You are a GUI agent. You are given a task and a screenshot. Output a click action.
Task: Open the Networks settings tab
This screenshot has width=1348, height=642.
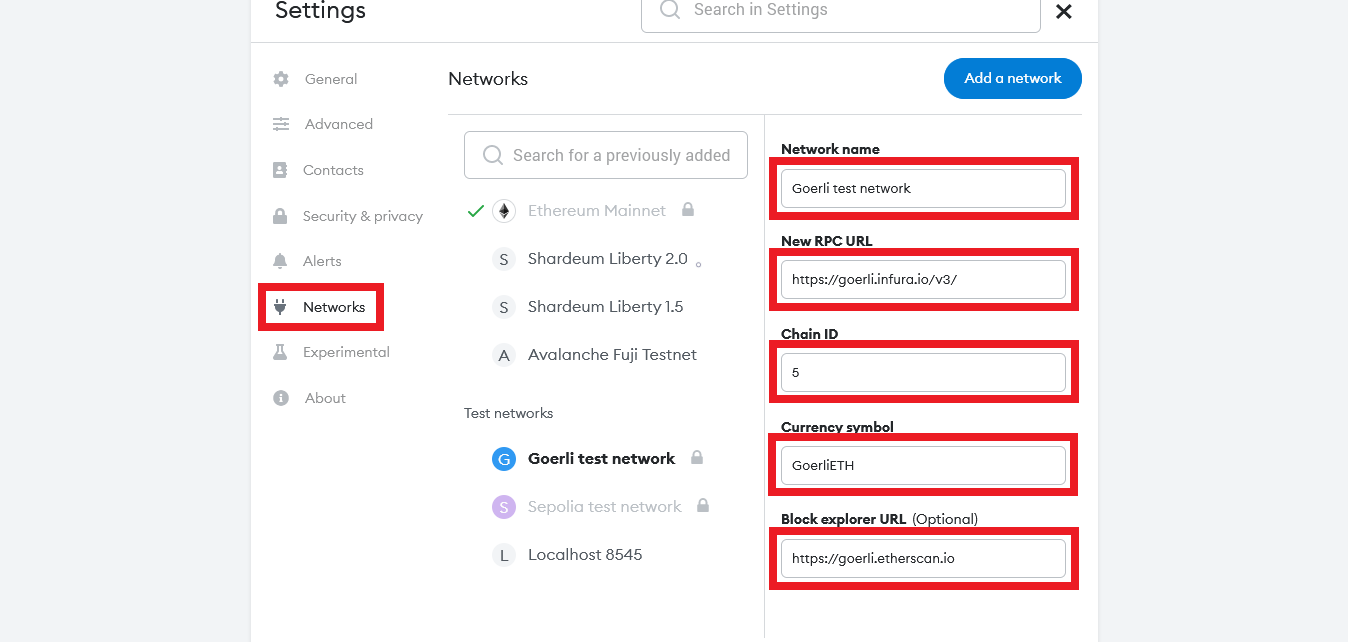tap(333, 307)
